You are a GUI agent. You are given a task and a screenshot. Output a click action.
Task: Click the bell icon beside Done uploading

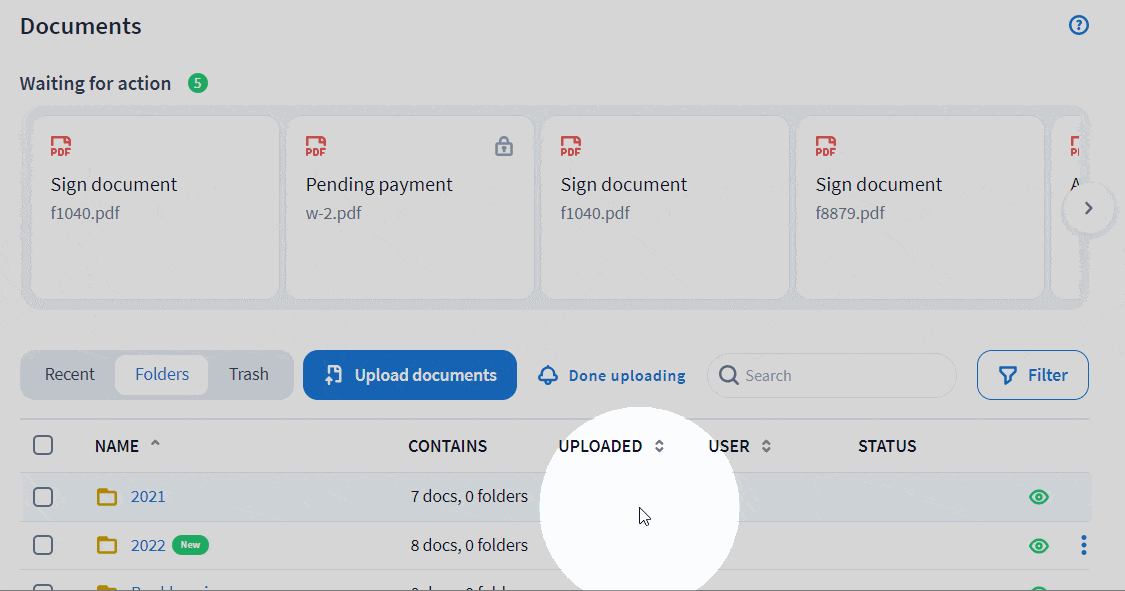click(547, 376)
